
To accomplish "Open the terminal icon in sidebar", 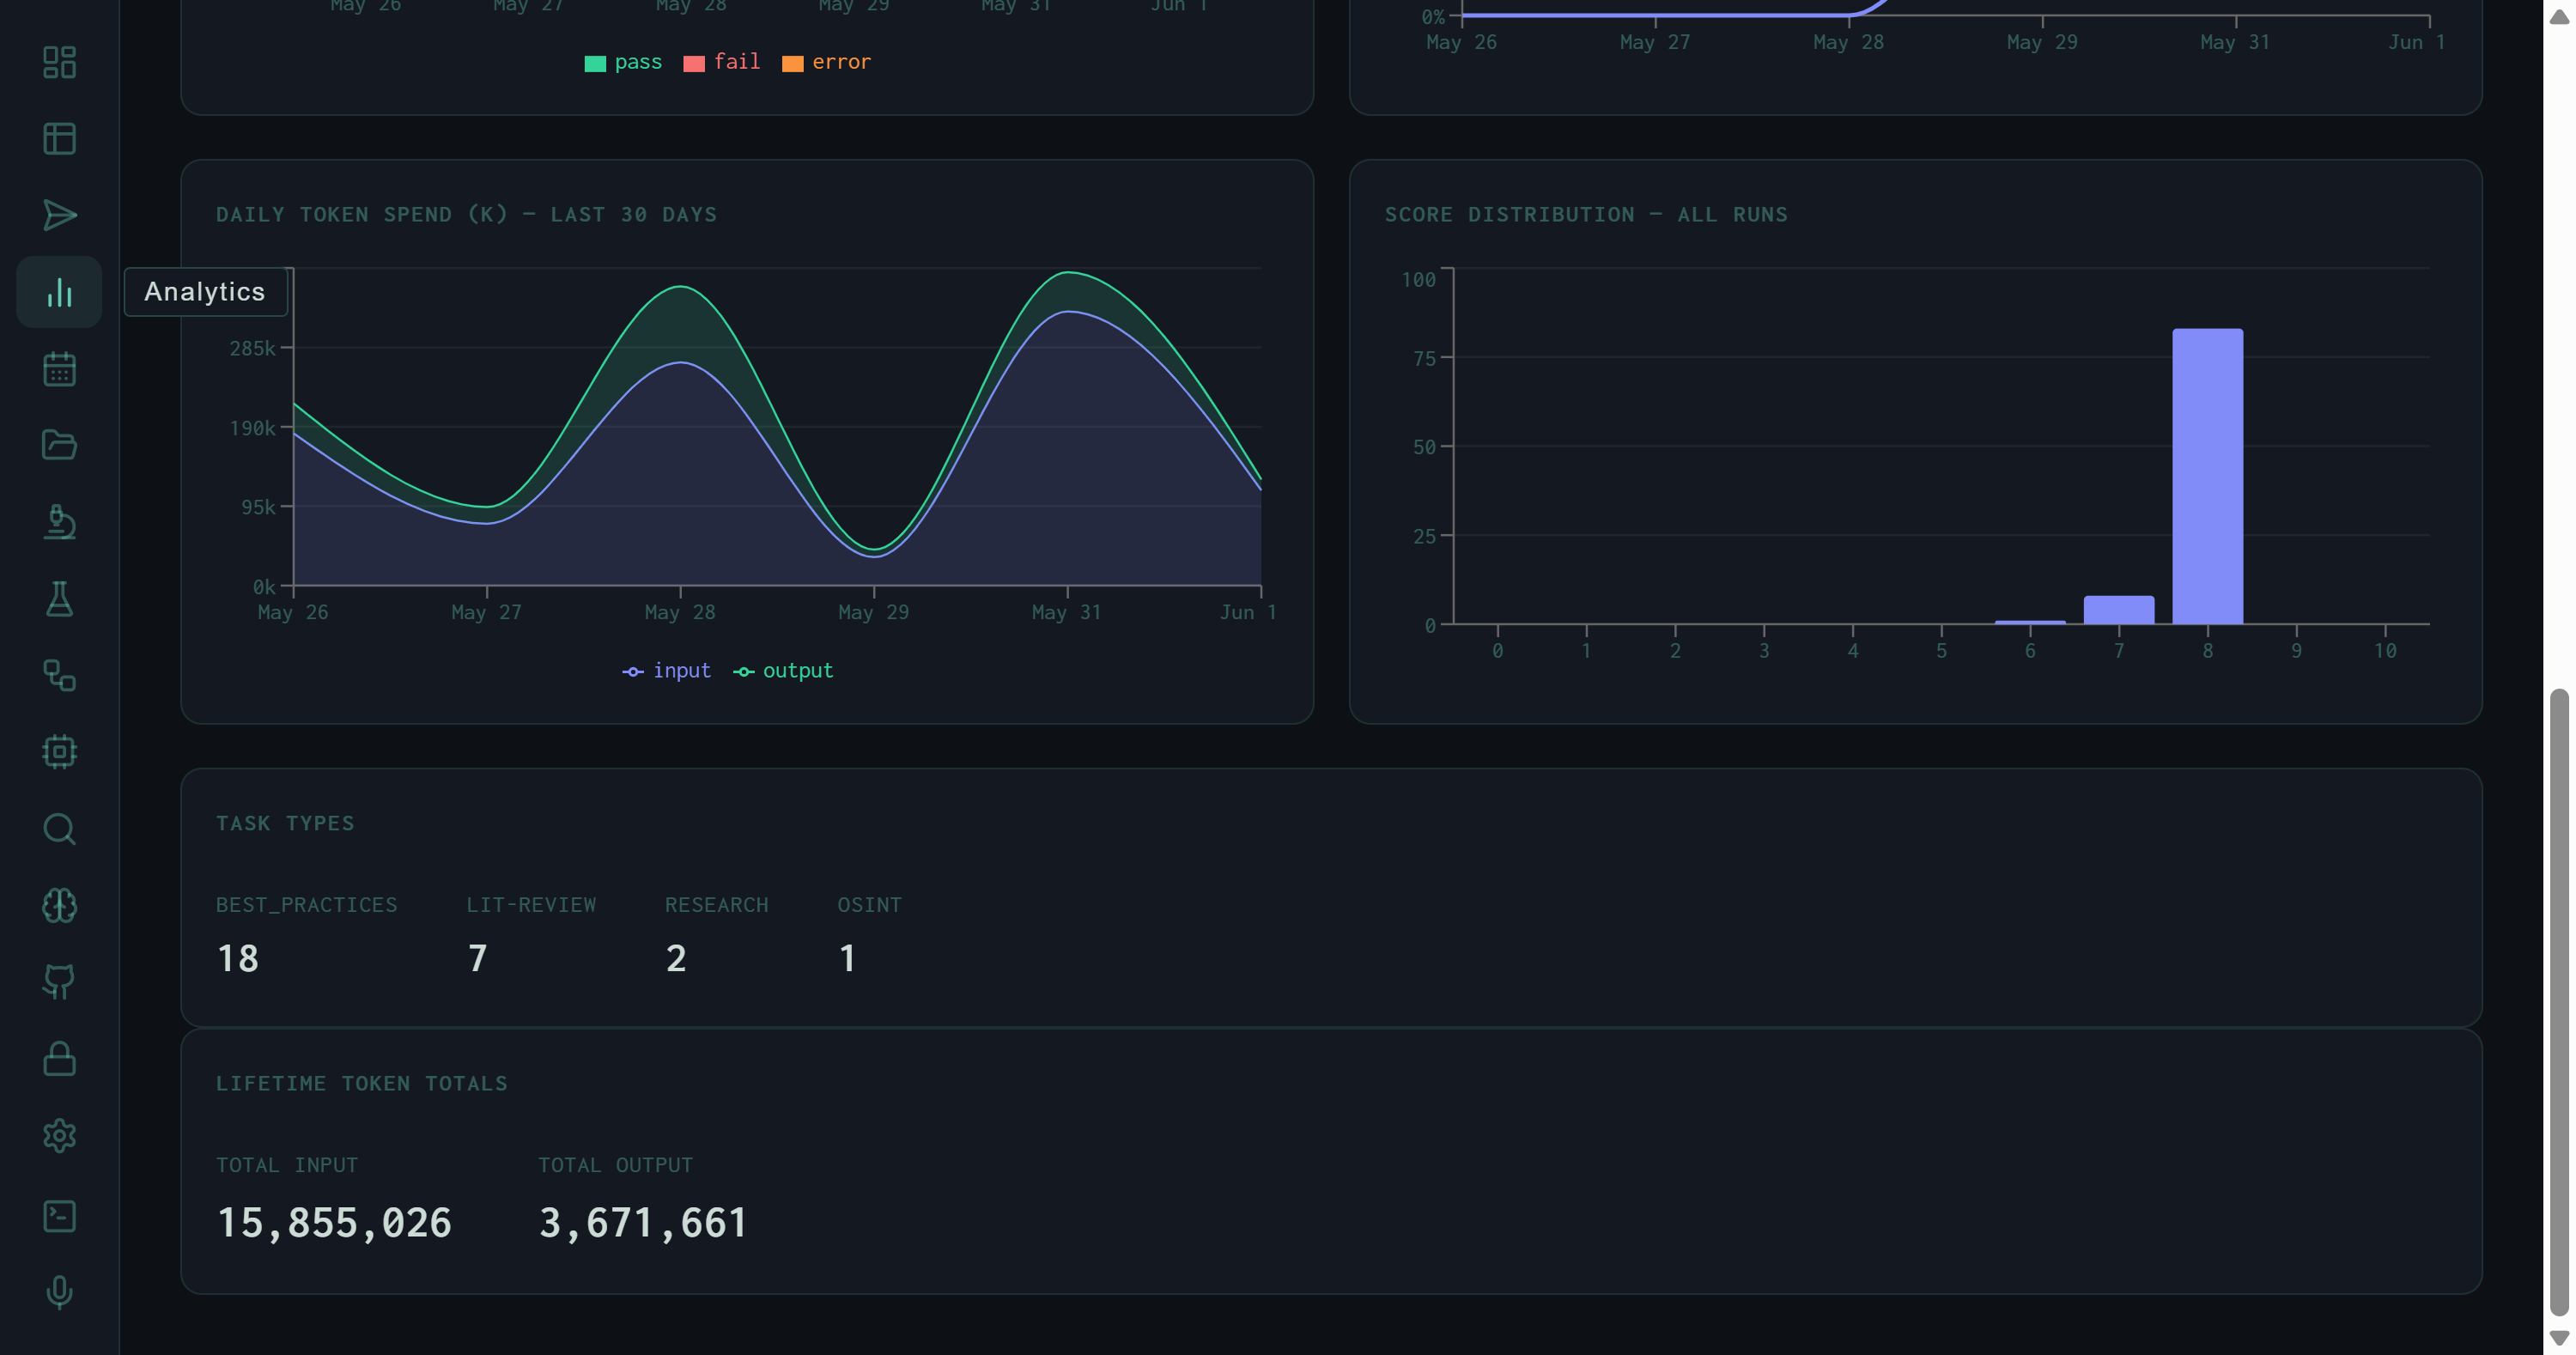I will 59,1216.
